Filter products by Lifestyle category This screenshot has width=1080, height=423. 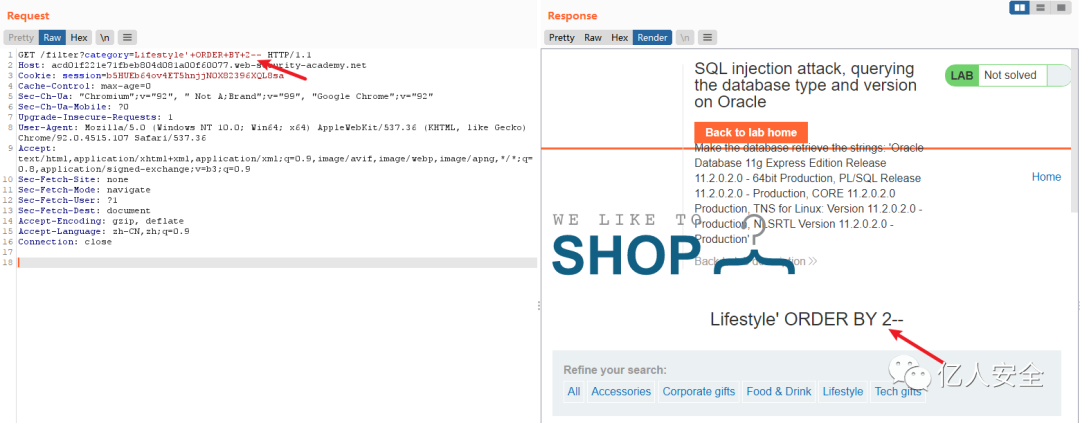pos(843,391)
